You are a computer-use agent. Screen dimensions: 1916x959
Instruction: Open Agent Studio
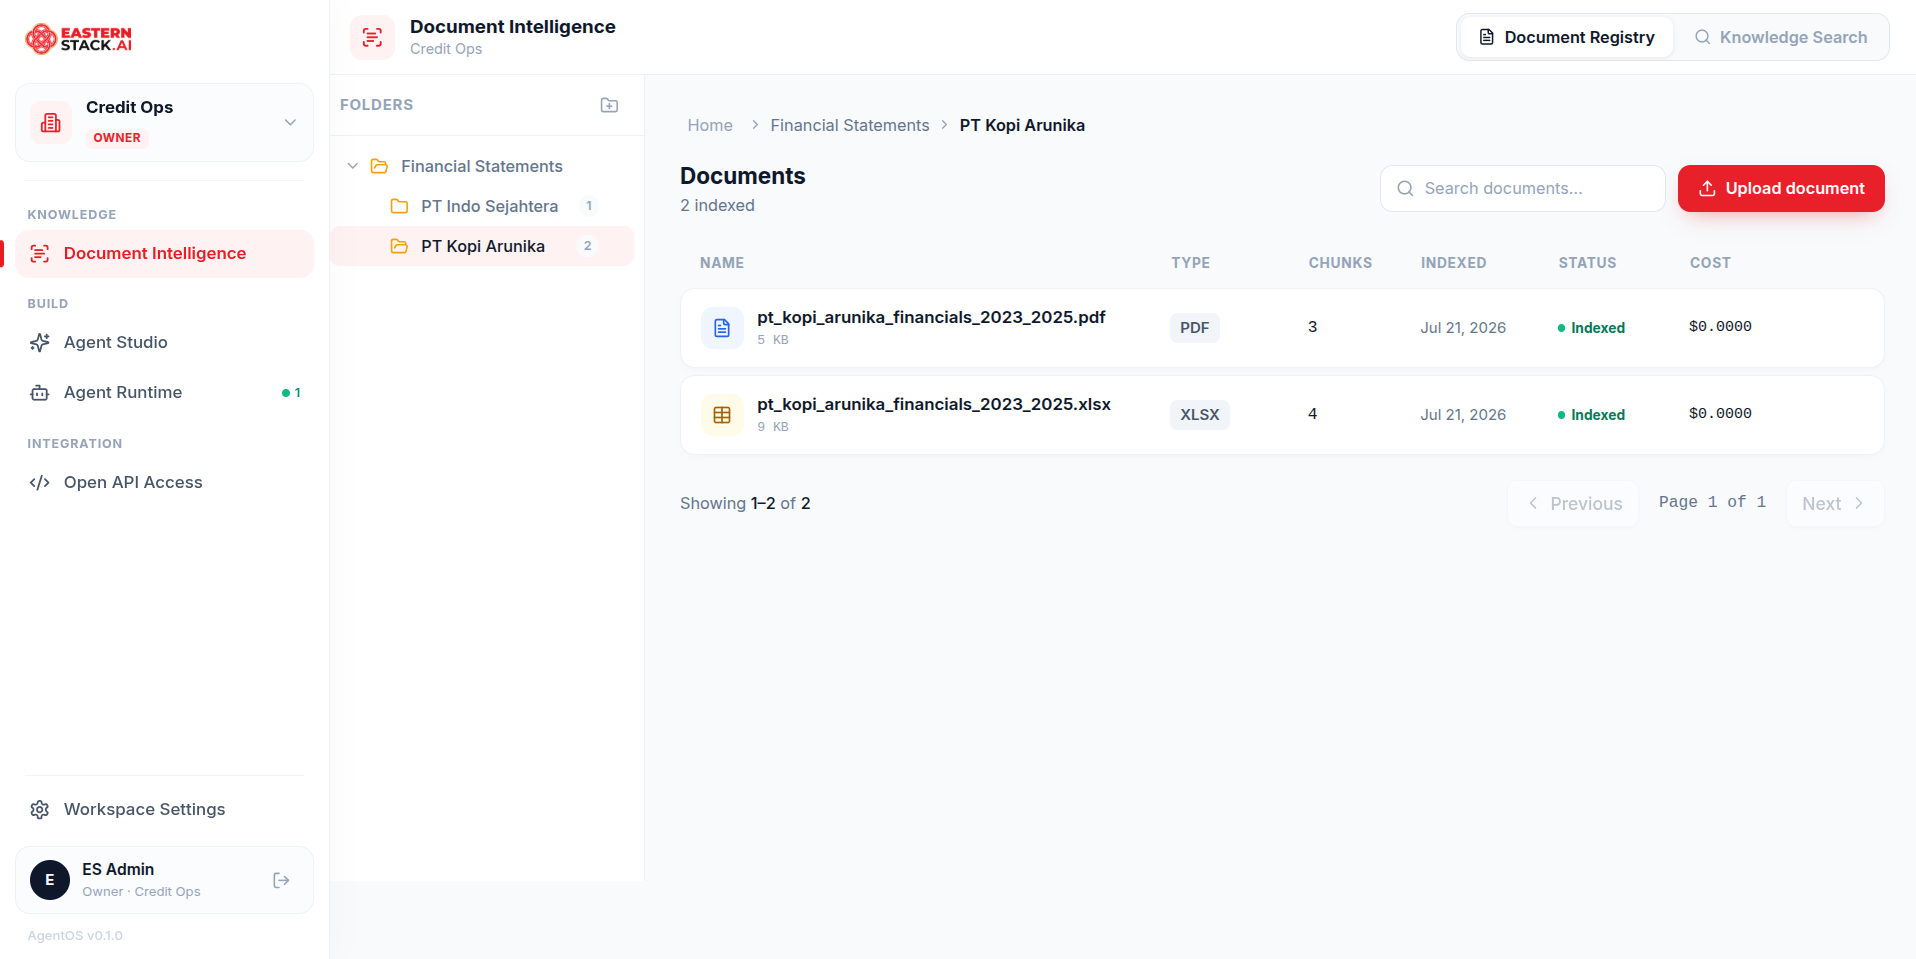click(x=164, y=343)
